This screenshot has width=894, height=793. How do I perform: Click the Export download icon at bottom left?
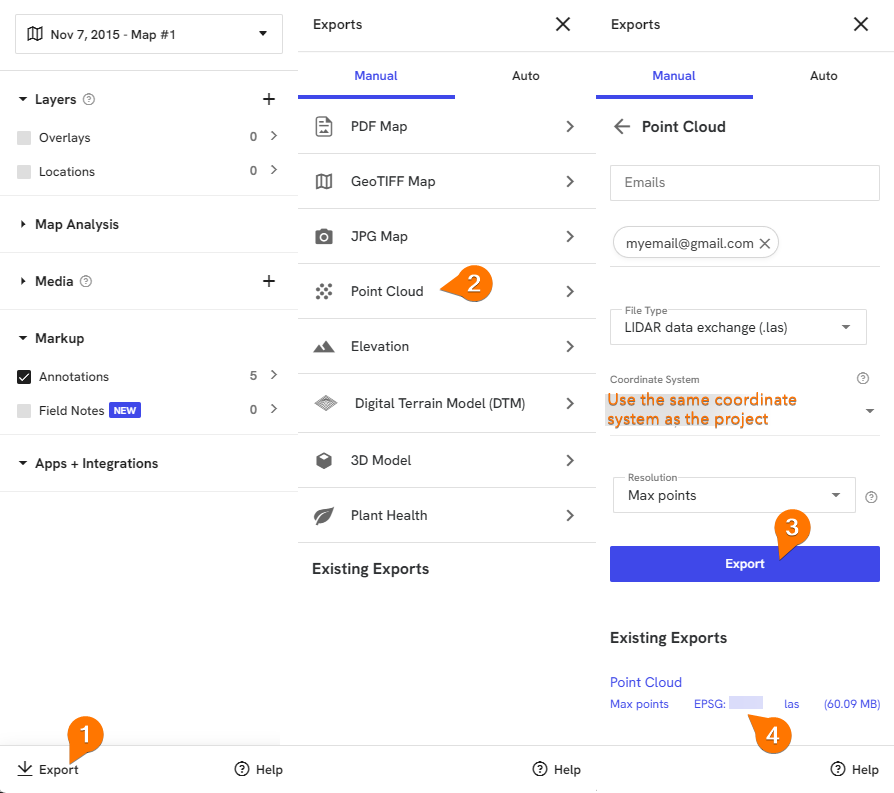(x=25, y=768)
